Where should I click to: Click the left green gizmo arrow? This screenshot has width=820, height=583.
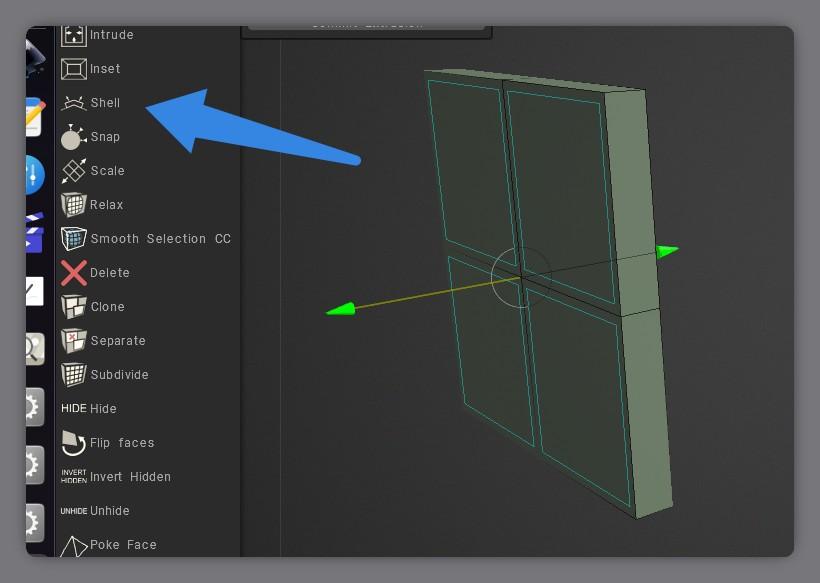coord(340,309)
